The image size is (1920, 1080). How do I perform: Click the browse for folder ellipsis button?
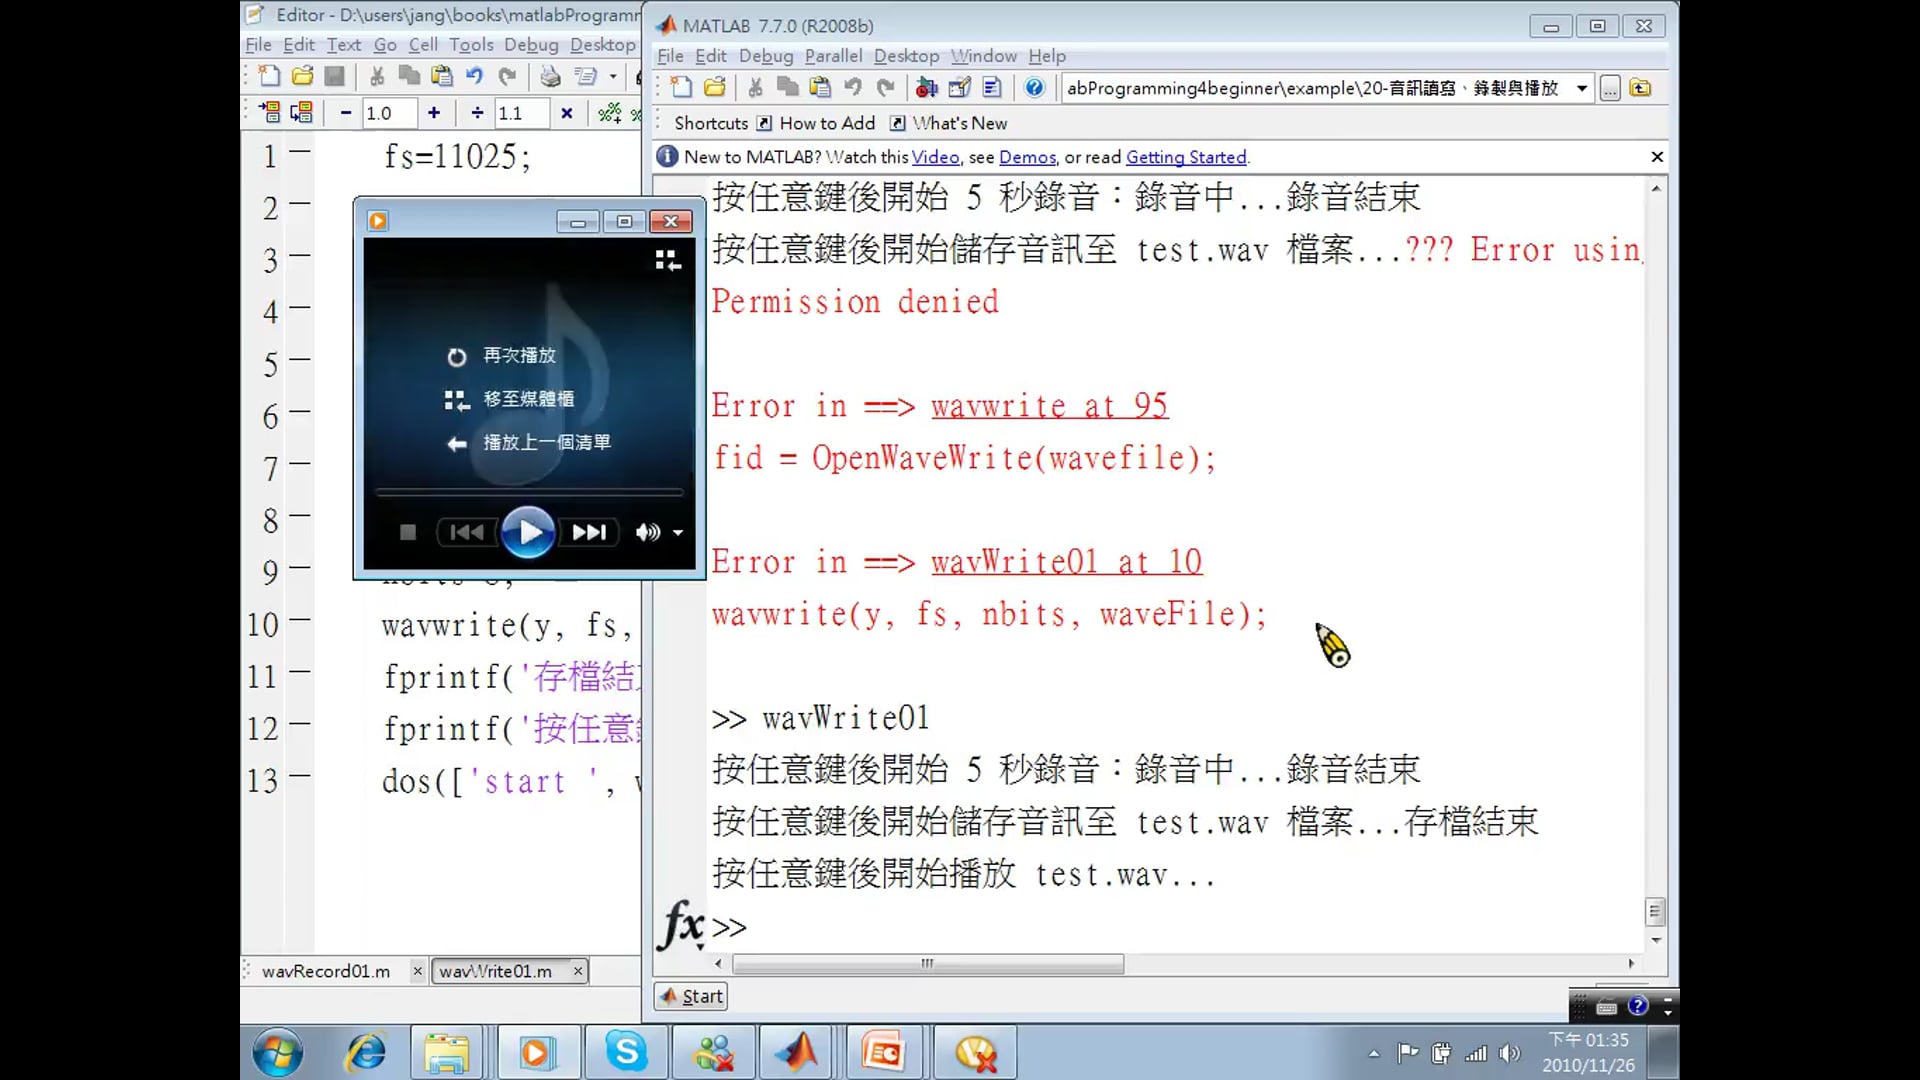coord(1610,88)
